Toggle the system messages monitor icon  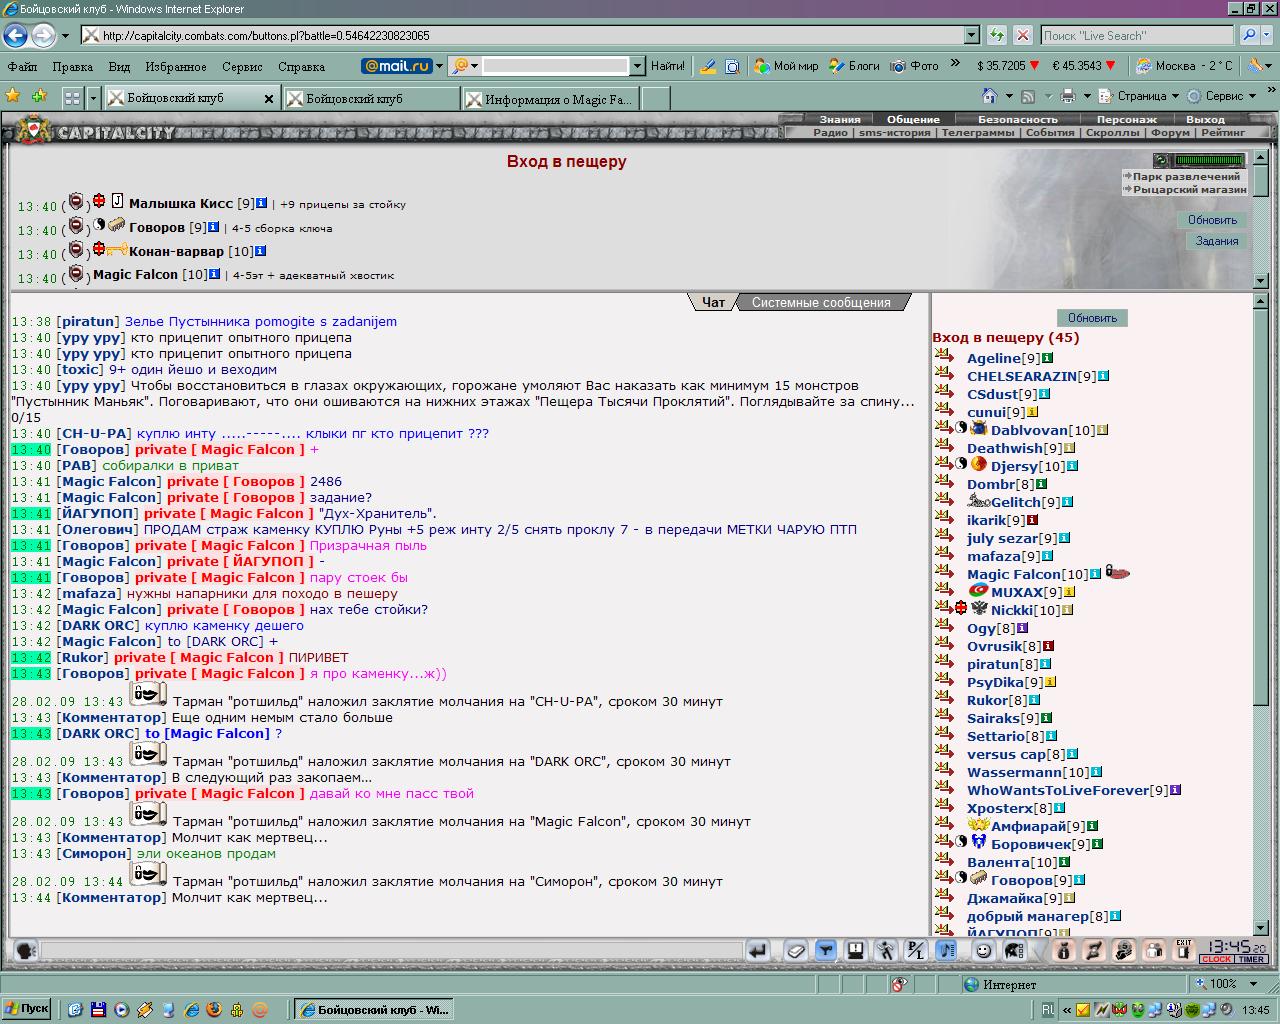click(x=856, y=950)
